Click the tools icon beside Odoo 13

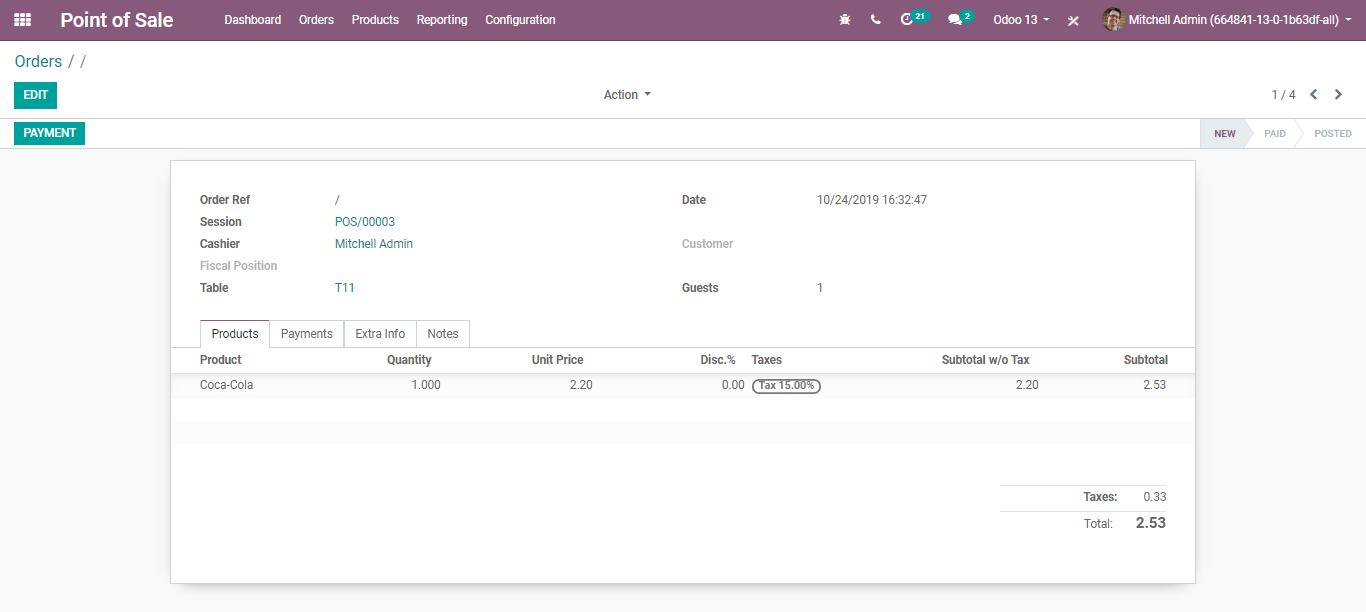coord(1073,20)
